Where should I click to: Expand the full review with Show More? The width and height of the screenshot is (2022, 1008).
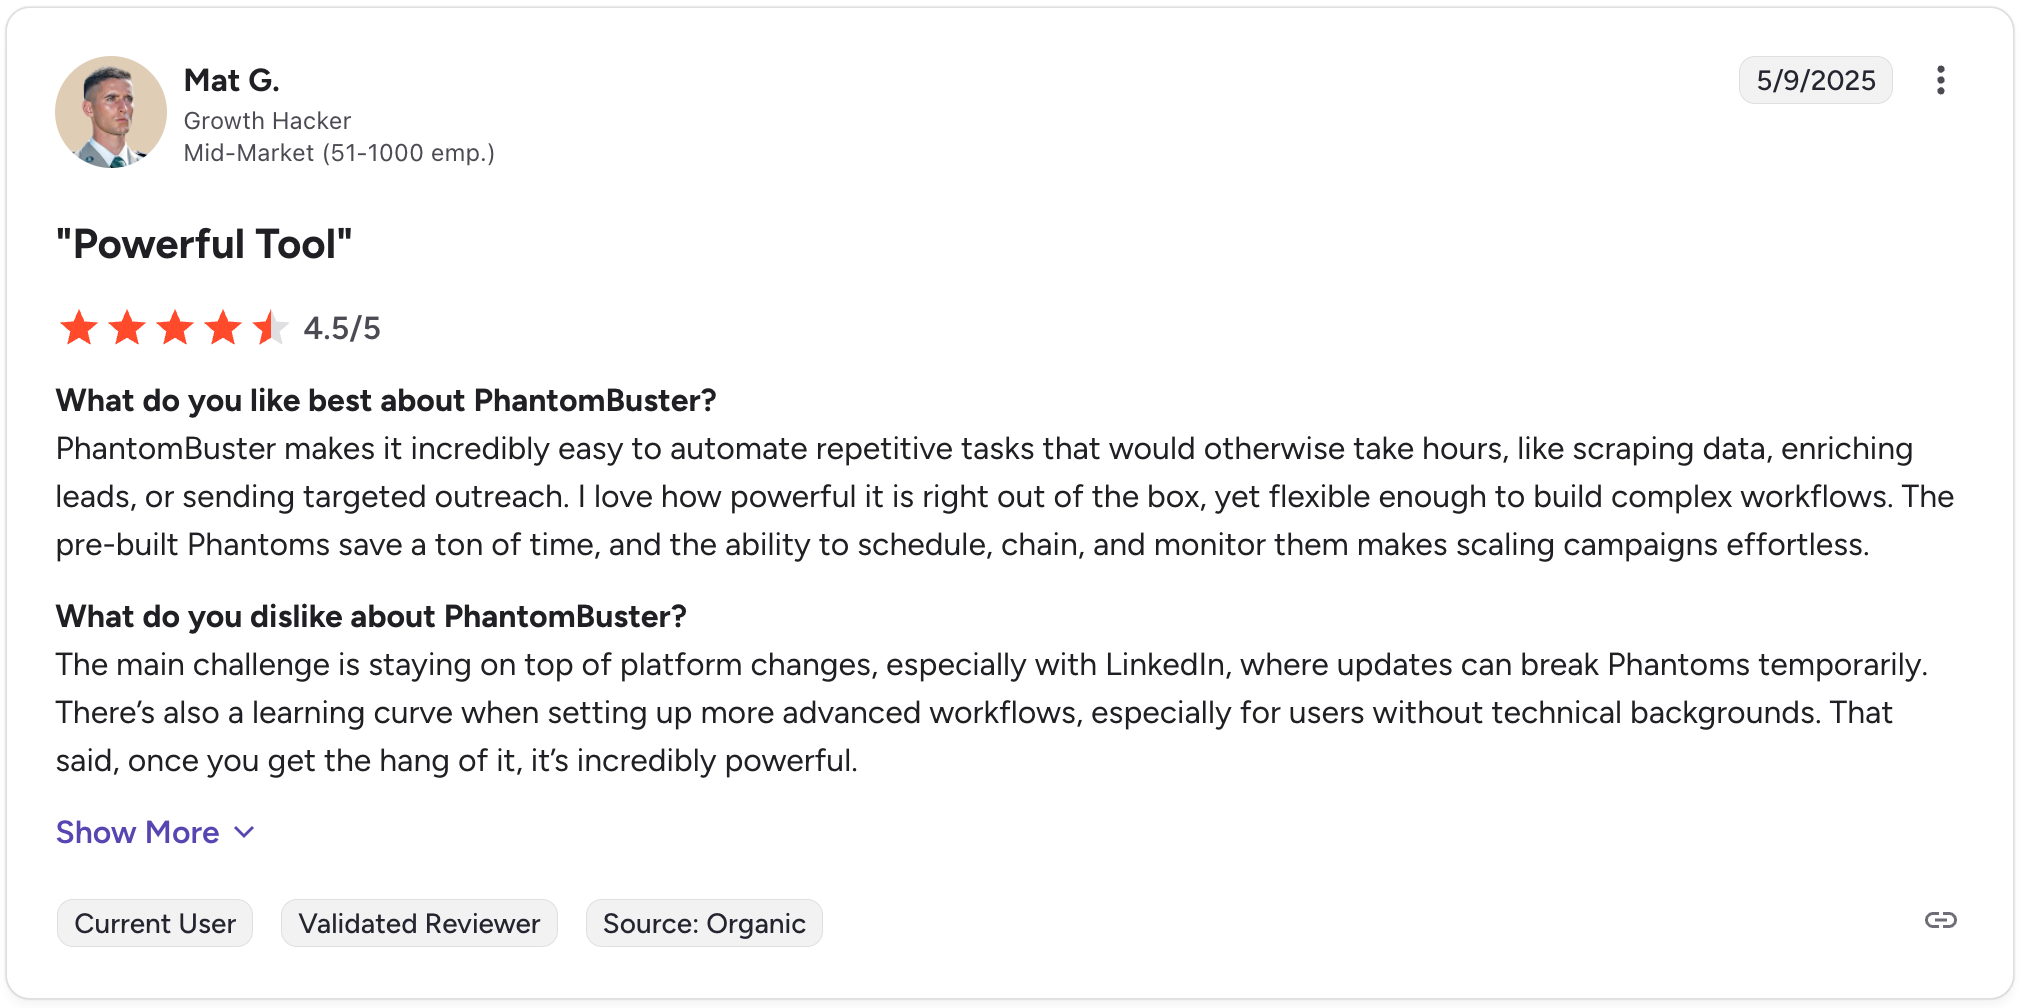click(137, 832)
